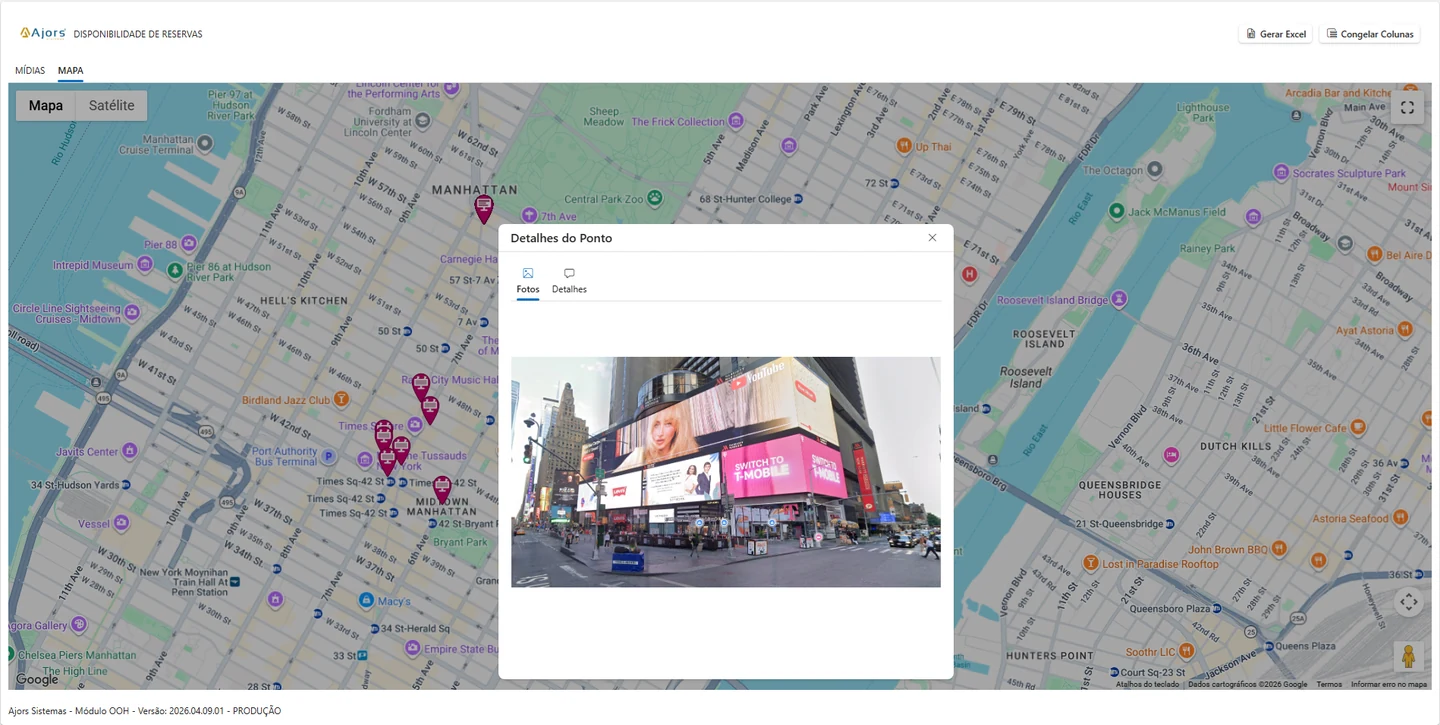Open the Times Square billboard photo
This screenshot has height=725, width=1440.
[x=726, y=472]
